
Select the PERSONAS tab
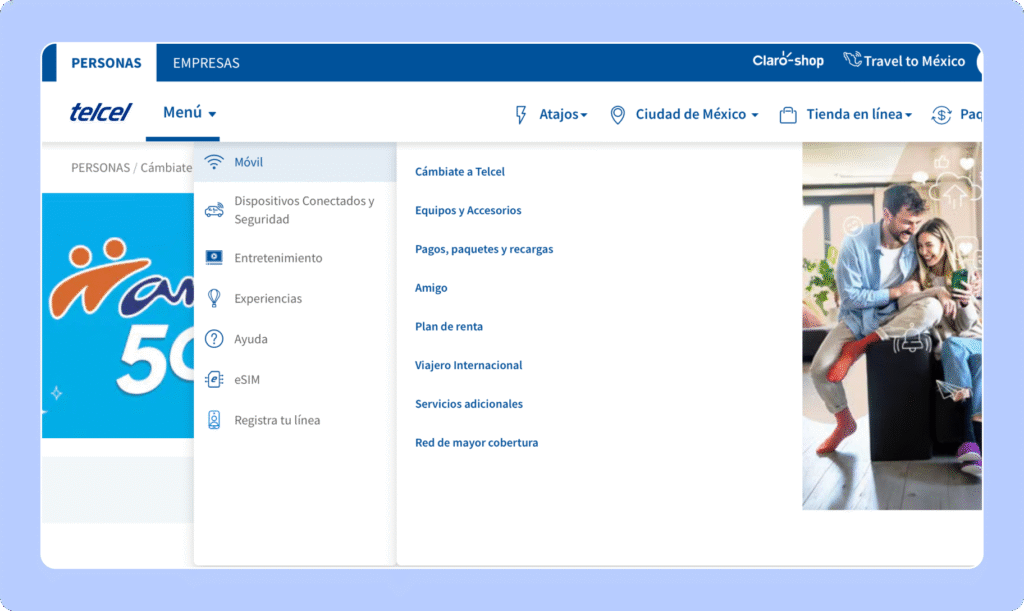[x=106, y=63]
